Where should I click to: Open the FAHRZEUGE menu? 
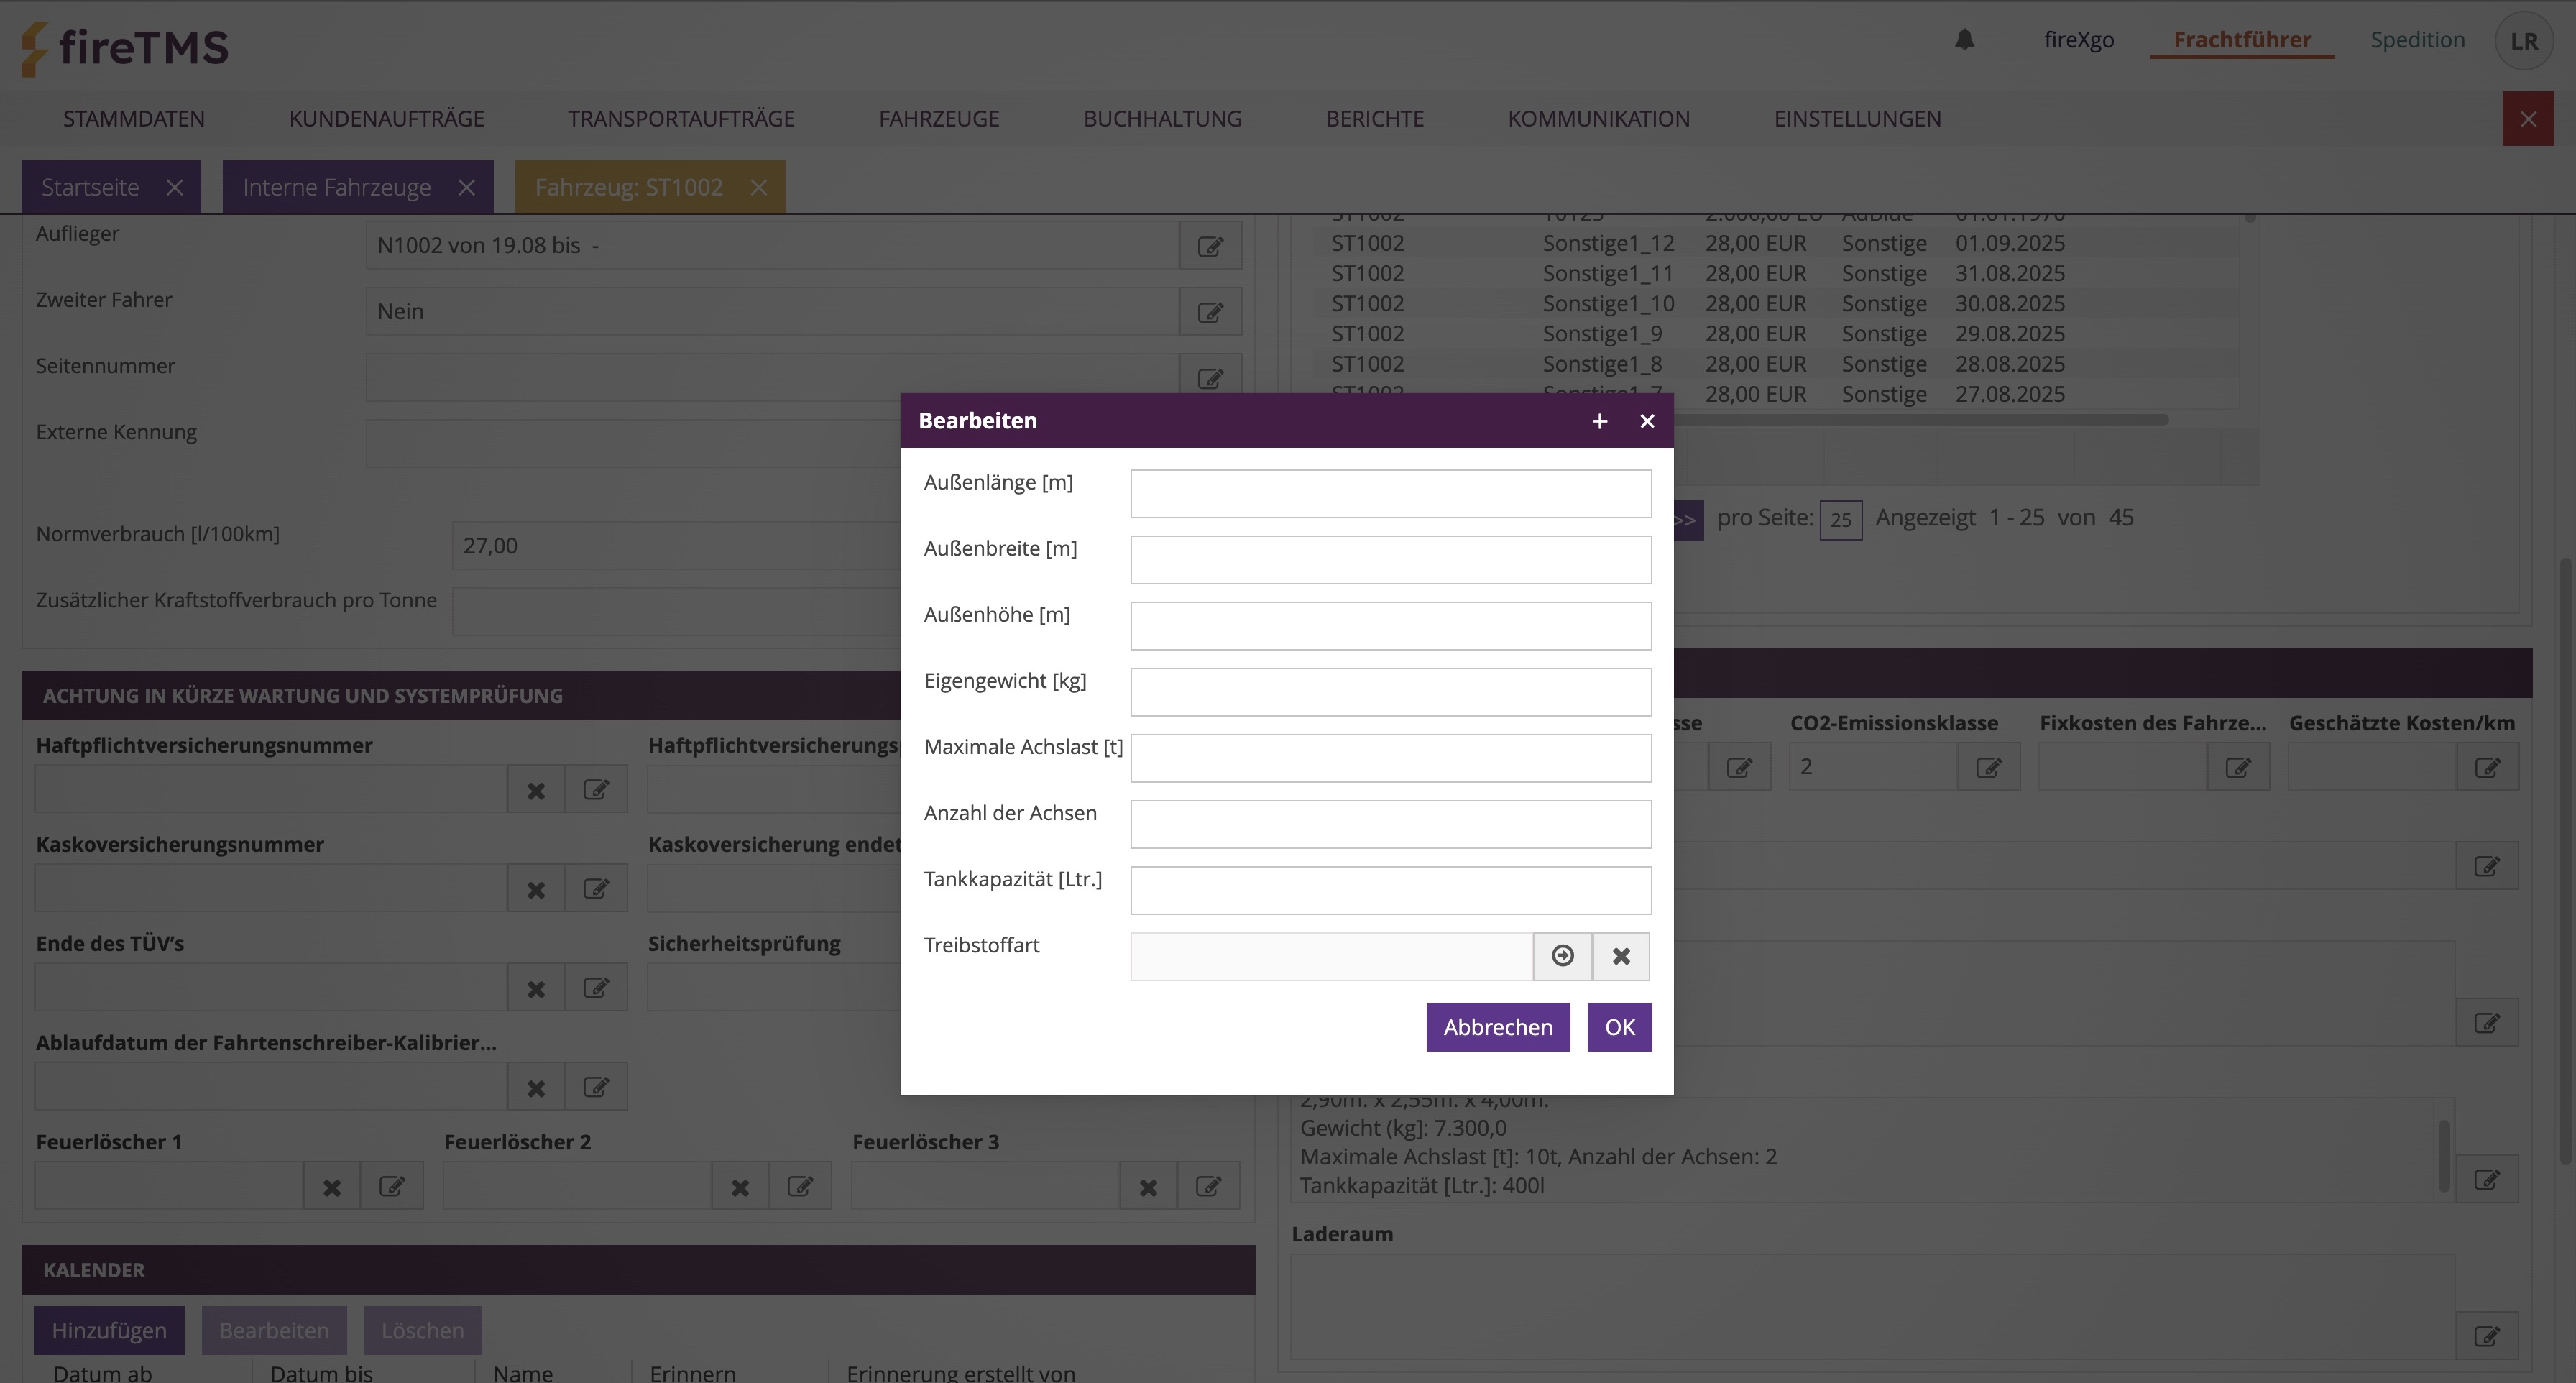[x=938, y=119]
